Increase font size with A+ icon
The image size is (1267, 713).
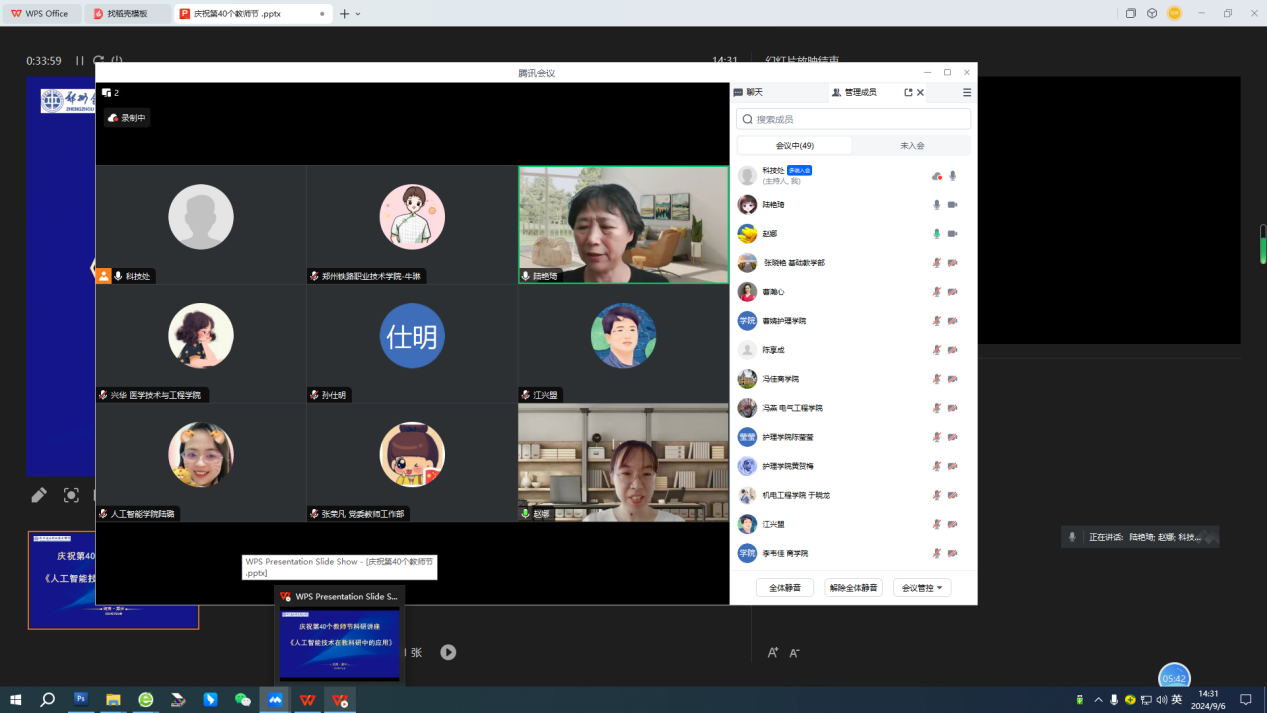tap(773, 652)
